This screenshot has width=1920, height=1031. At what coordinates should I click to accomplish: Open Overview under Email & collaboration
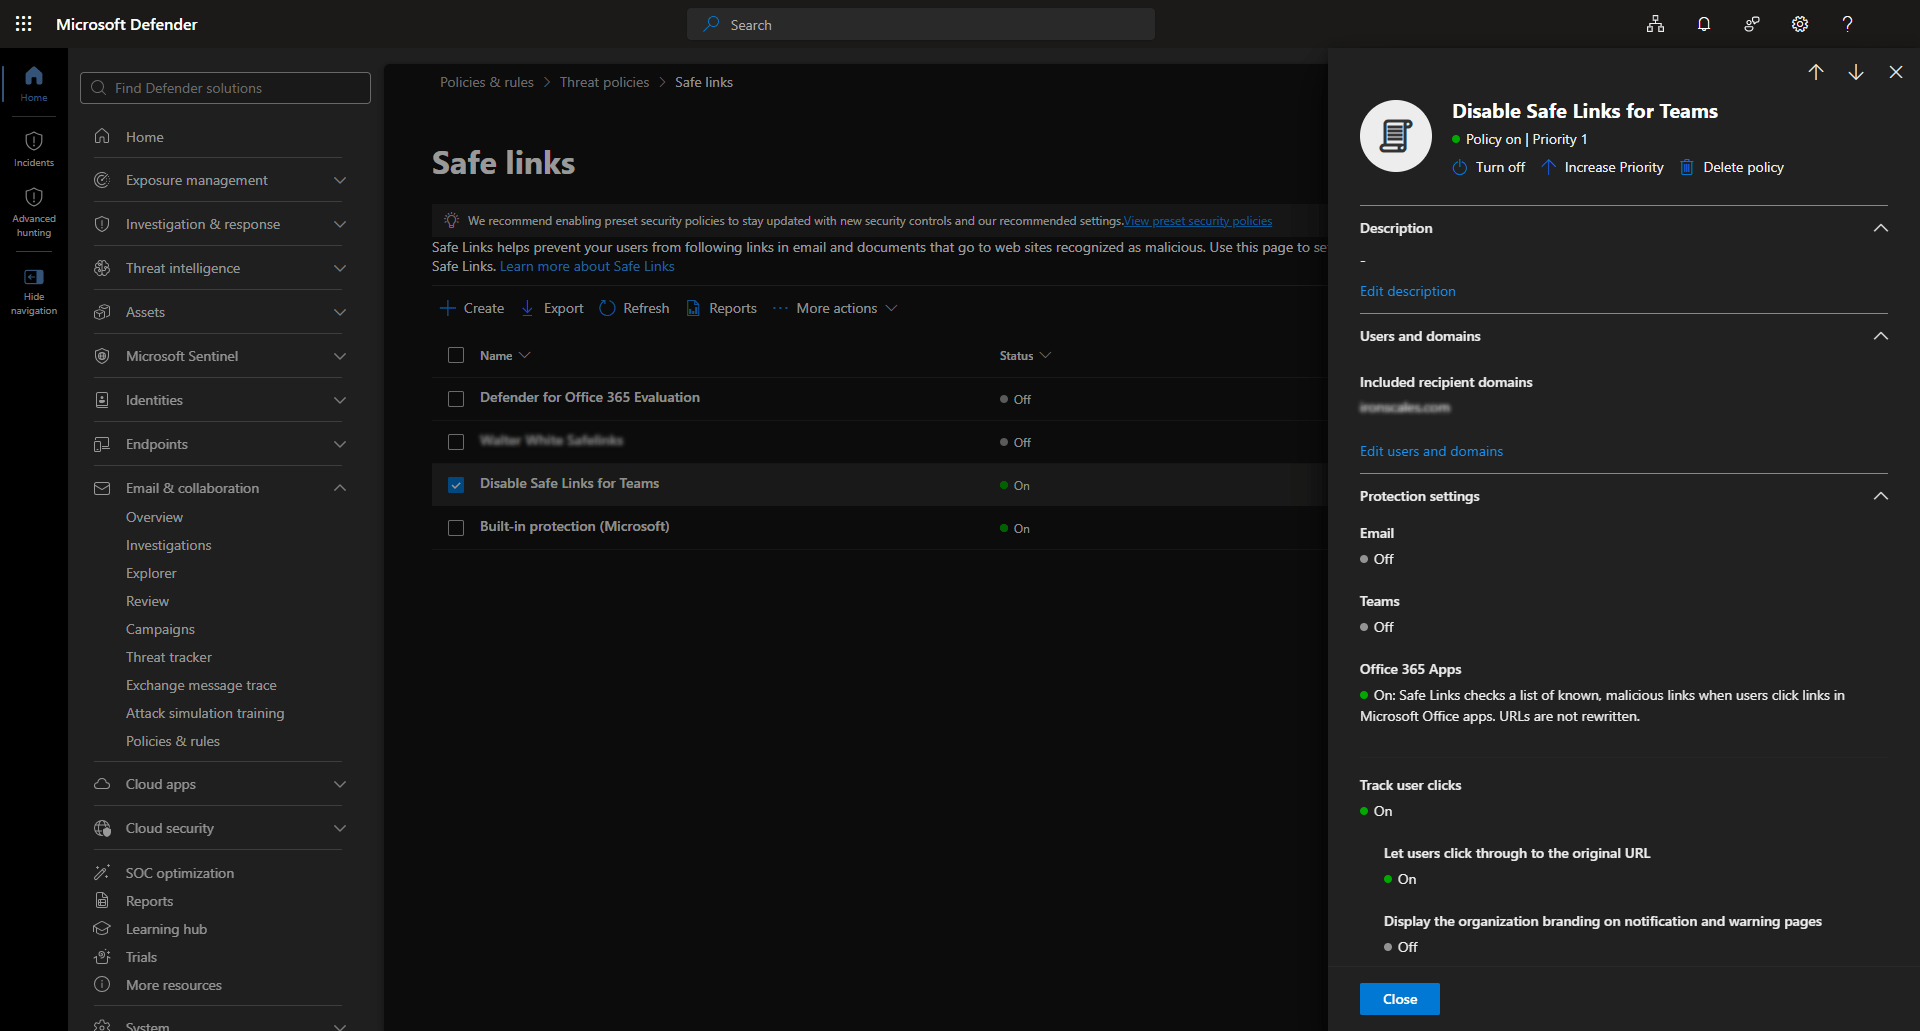(x=154, y=517)
